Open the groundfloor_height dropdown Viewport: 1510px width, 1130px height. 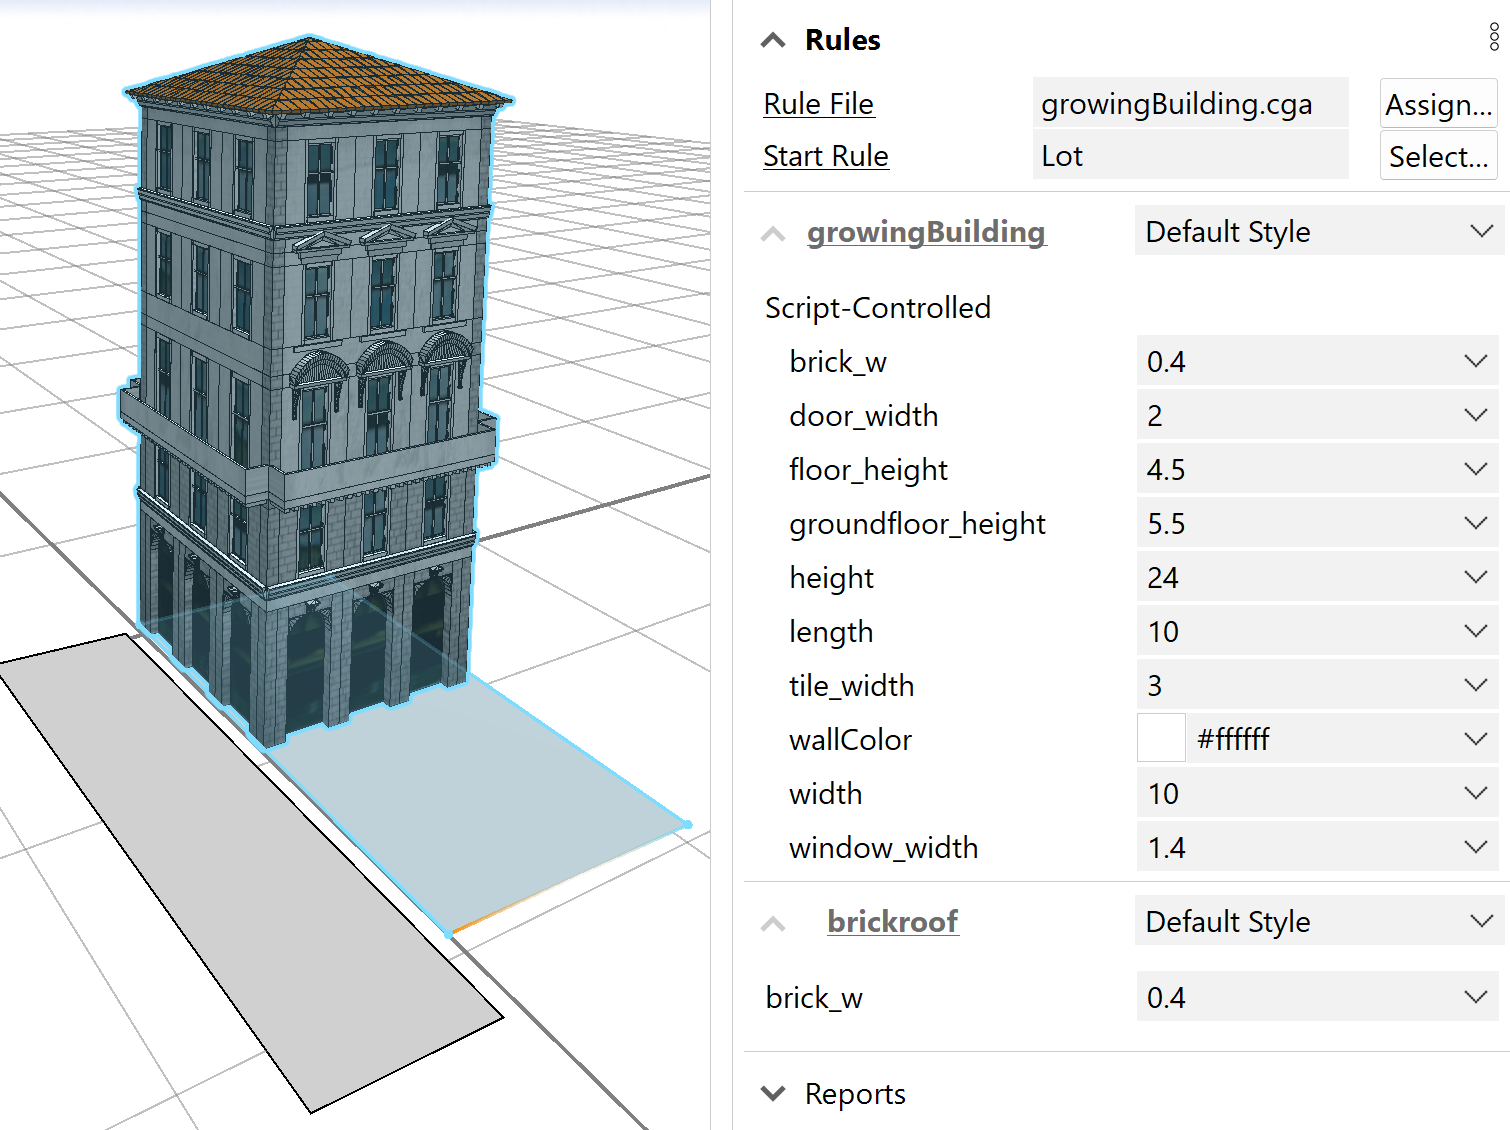click(1477, 522)
